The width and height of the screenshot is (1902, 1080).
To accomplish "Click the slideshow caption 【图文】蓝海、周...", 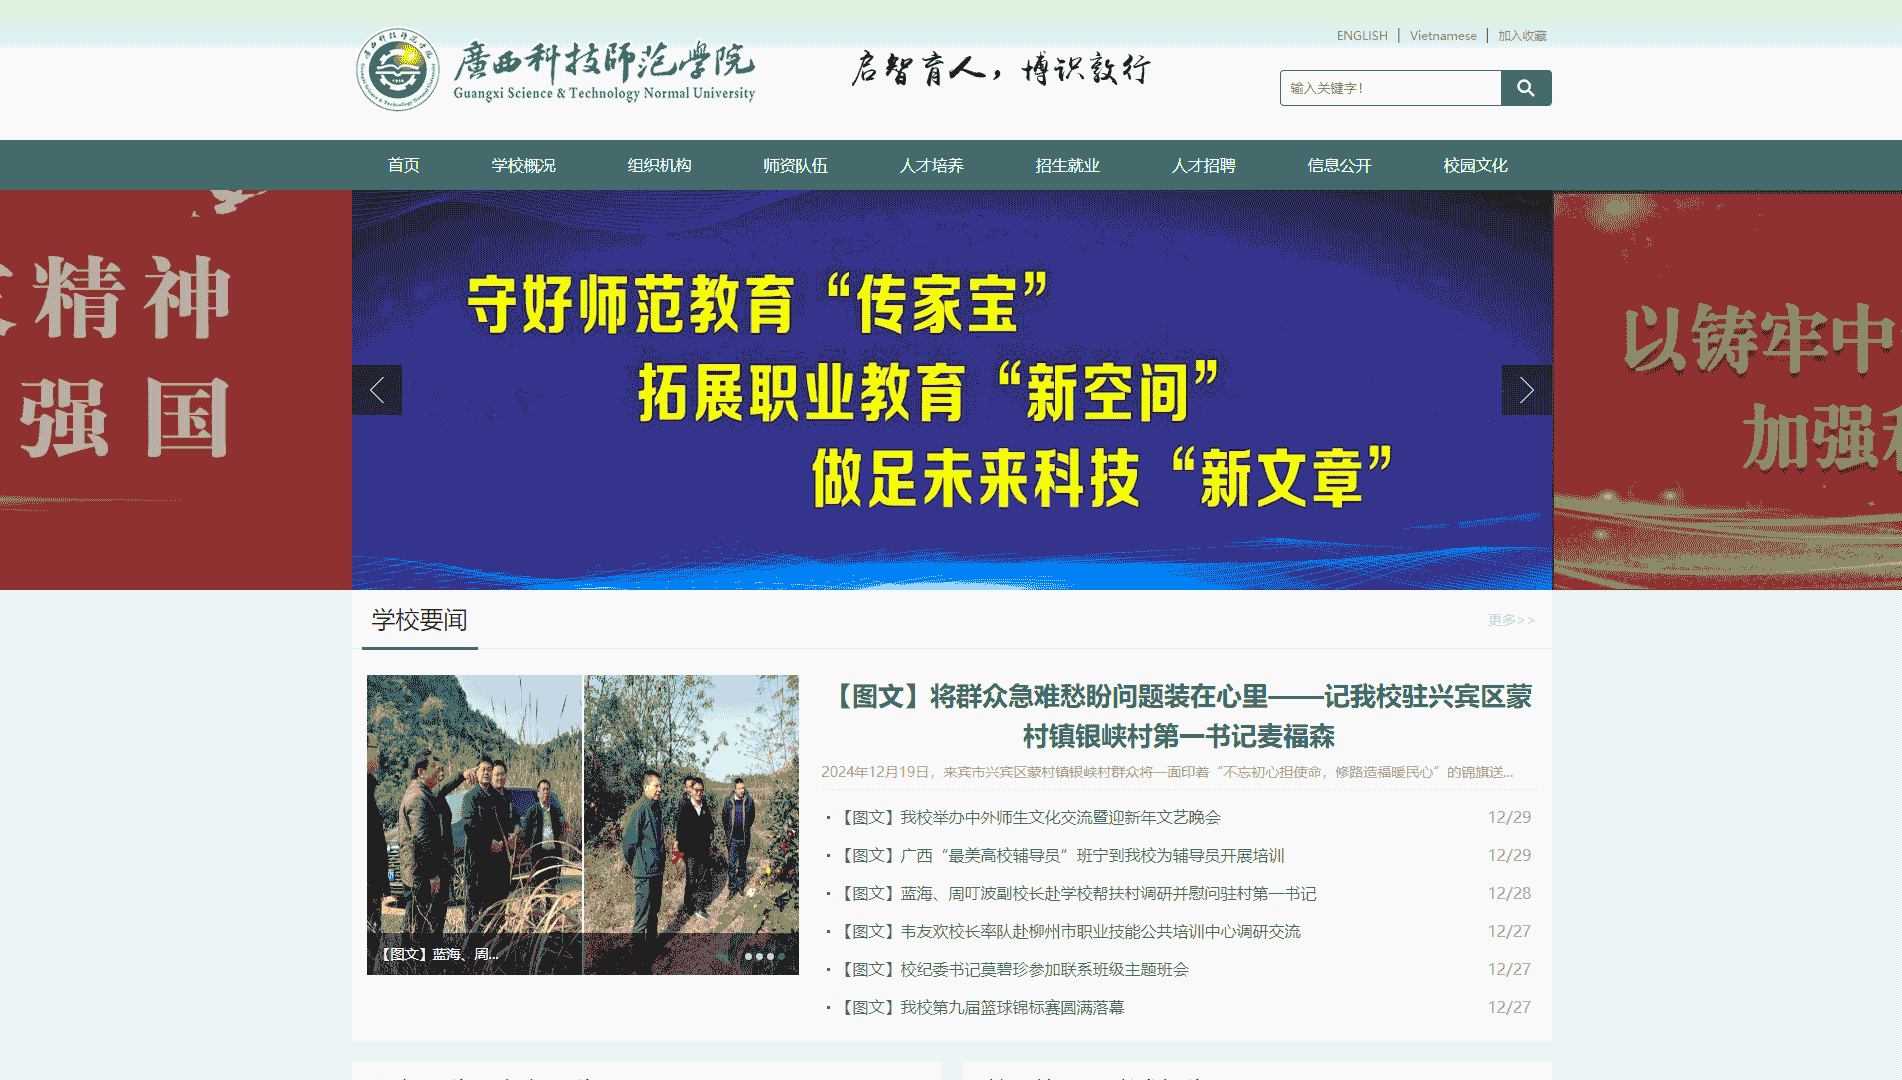I will pyautogui.click(x=438, y=954).
